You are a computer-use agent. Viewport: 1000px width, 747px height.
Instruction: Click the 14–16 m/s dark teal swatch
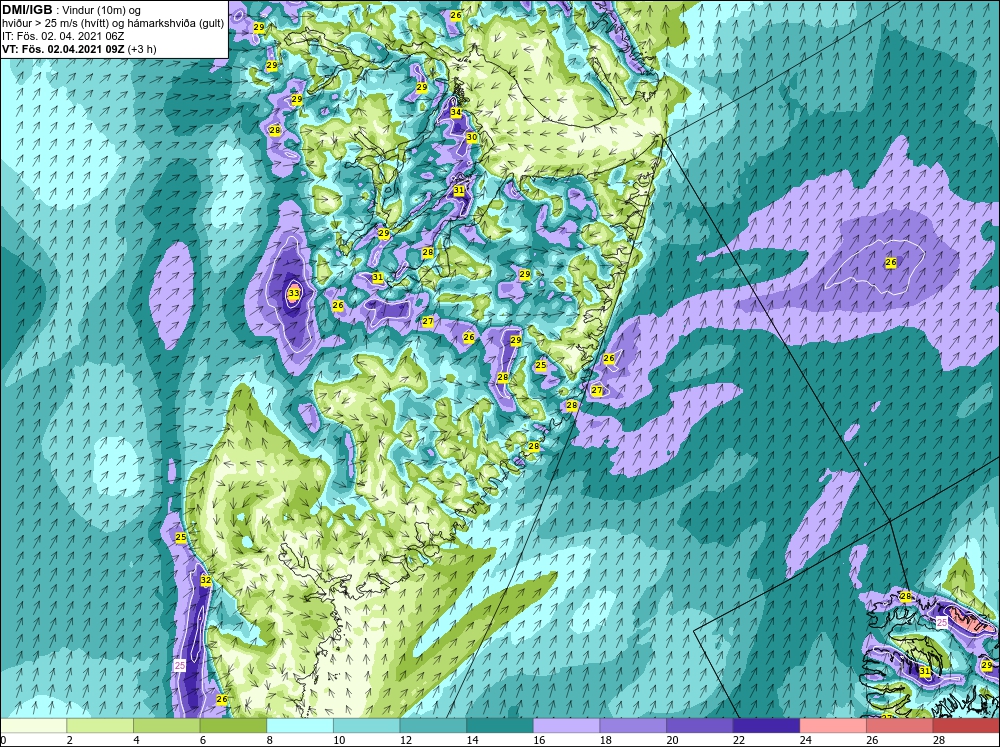(x=500, y=726)
